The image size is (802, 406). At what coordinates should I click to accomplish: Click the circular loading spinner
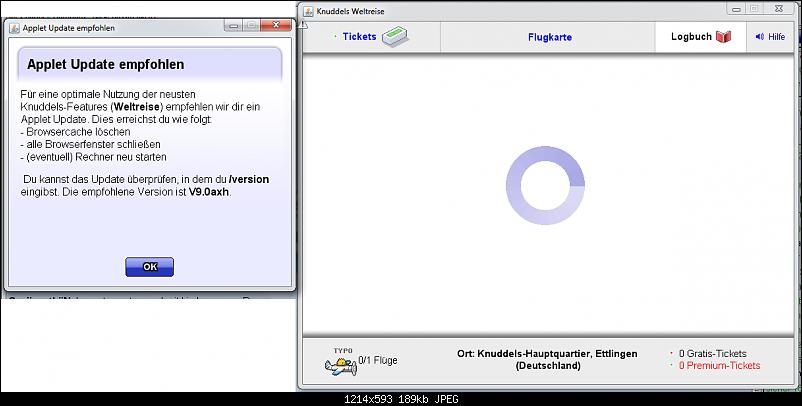(545, 185)
